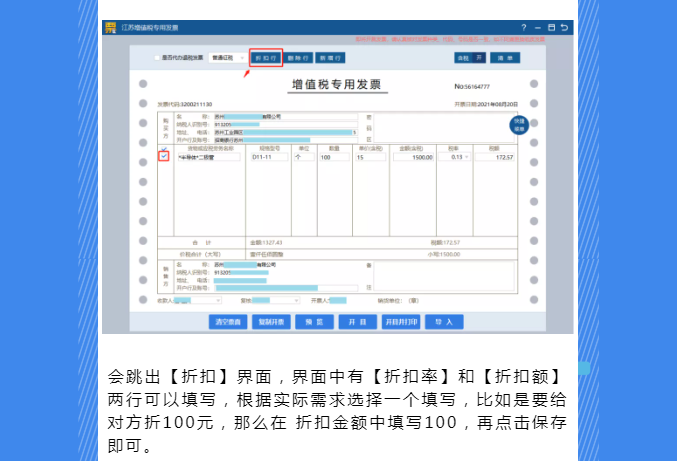Click the 删除行 delete row button

click(x=298, y=58)
